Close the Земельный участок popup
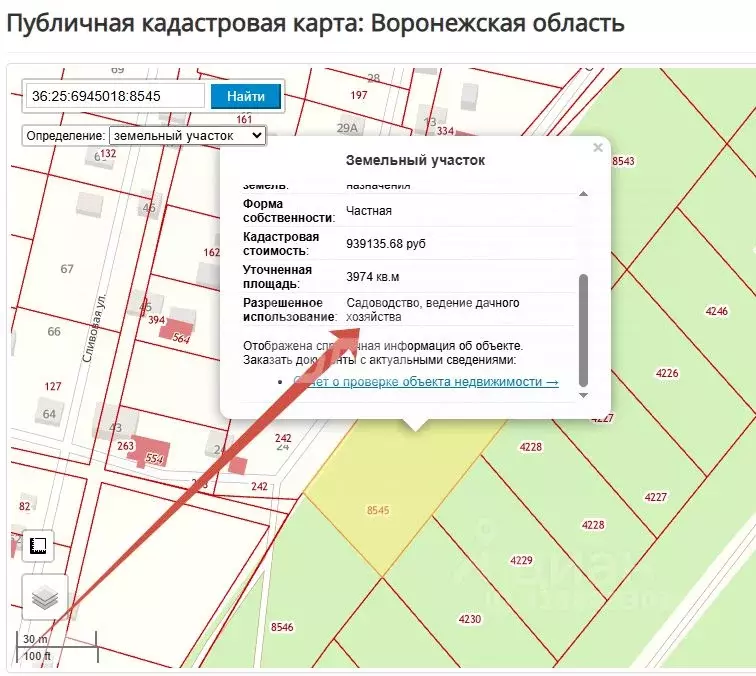 coord(598,148)
